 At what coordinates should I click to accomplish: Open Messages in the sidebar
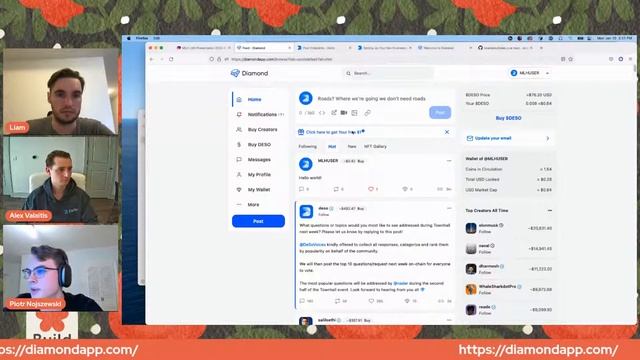coord(259,160)
